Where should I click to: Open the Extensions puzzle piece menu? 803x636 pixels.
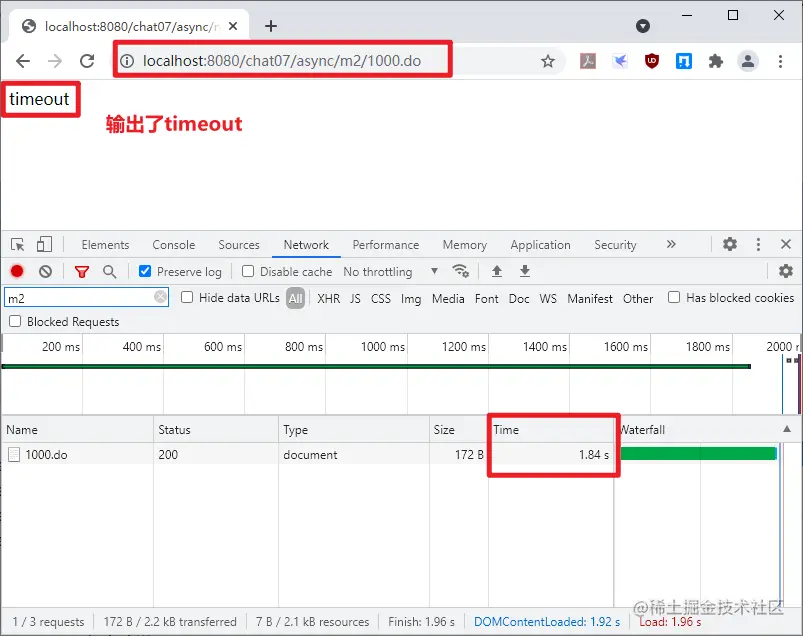pos(715,61)
